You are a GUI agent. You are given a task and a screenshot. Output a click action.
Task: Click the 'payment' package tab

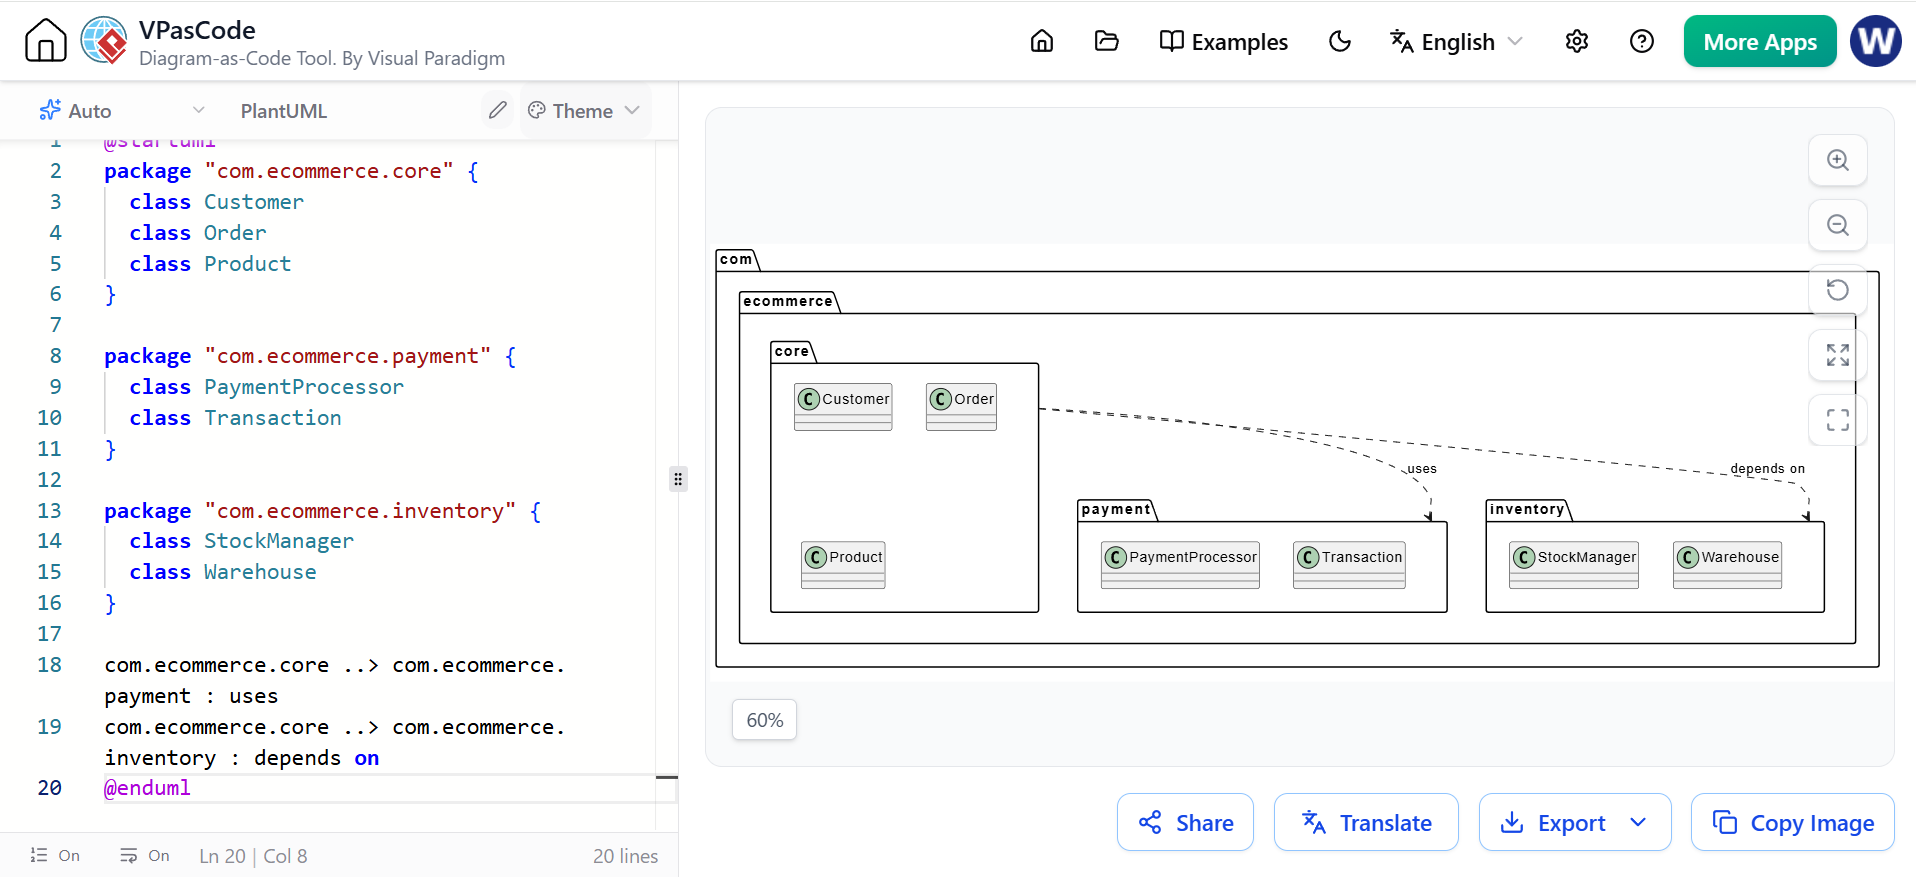point(1116,510)
